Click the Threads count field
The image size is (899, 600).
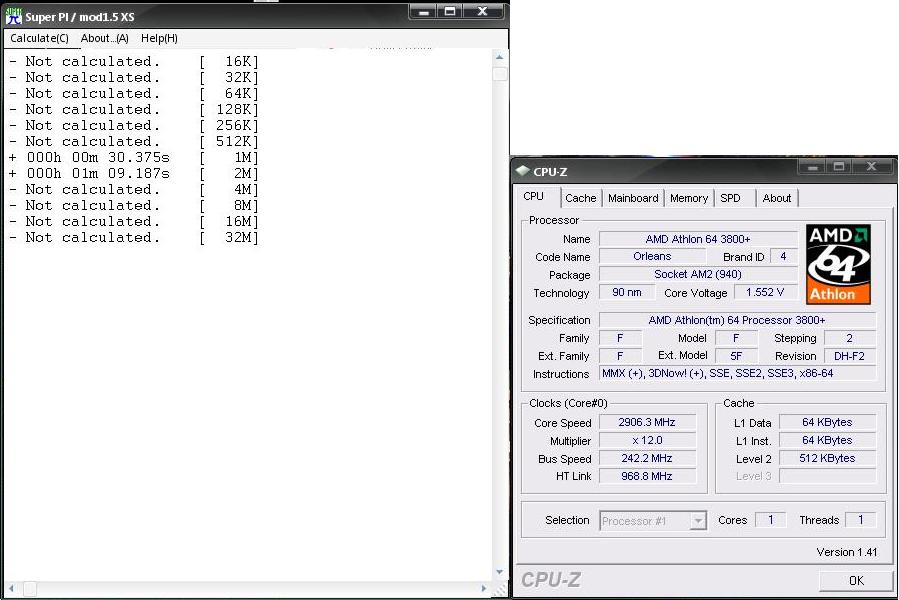861,520
